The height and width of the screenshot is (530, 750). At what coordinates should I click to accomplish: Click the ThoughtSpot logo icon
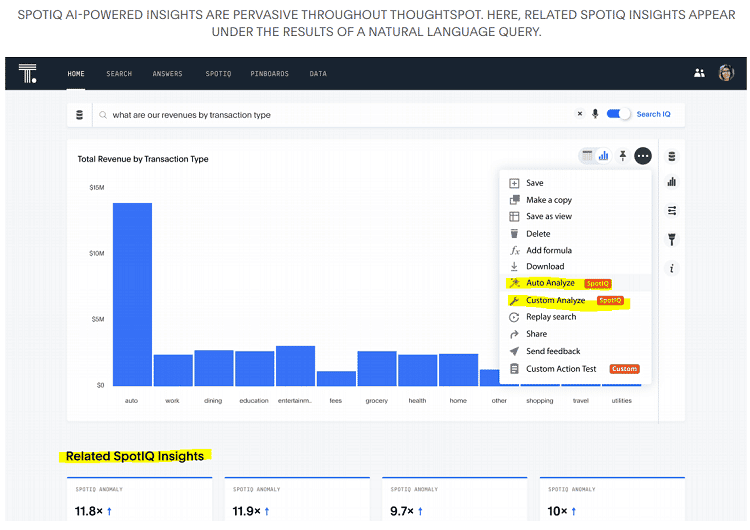27,73
